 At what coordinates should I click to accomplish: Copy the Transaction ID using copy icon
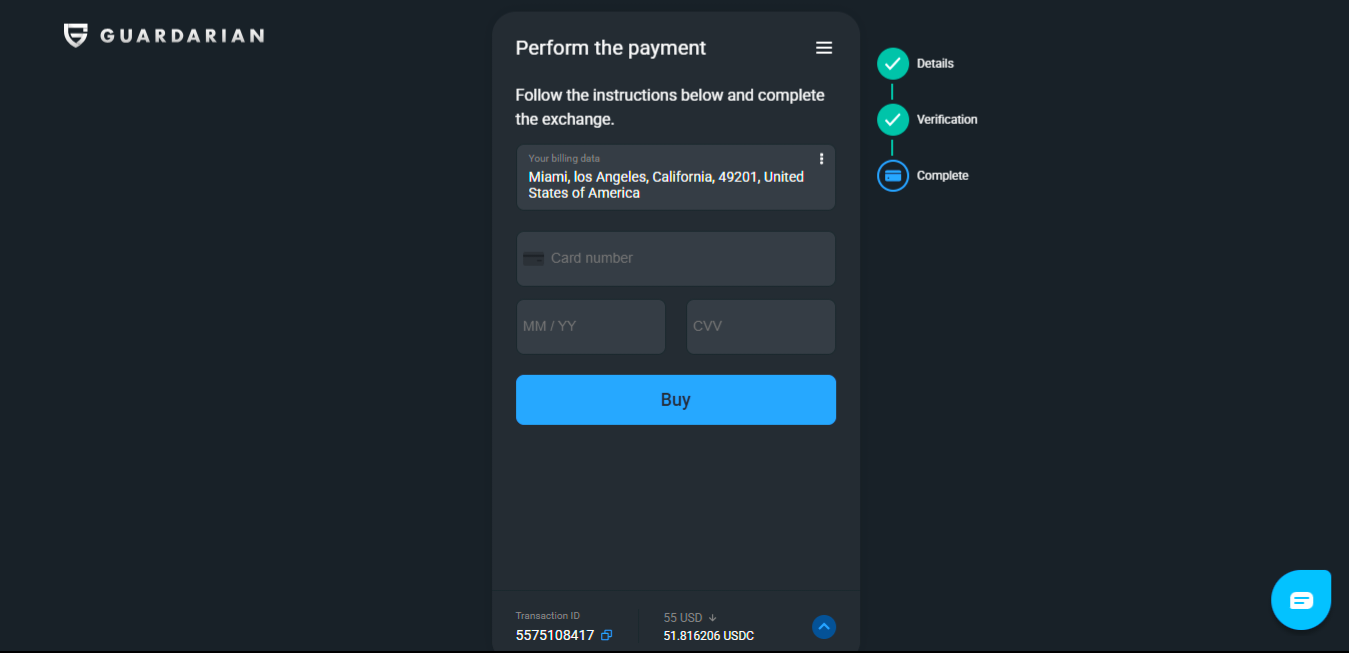point(607,635)
